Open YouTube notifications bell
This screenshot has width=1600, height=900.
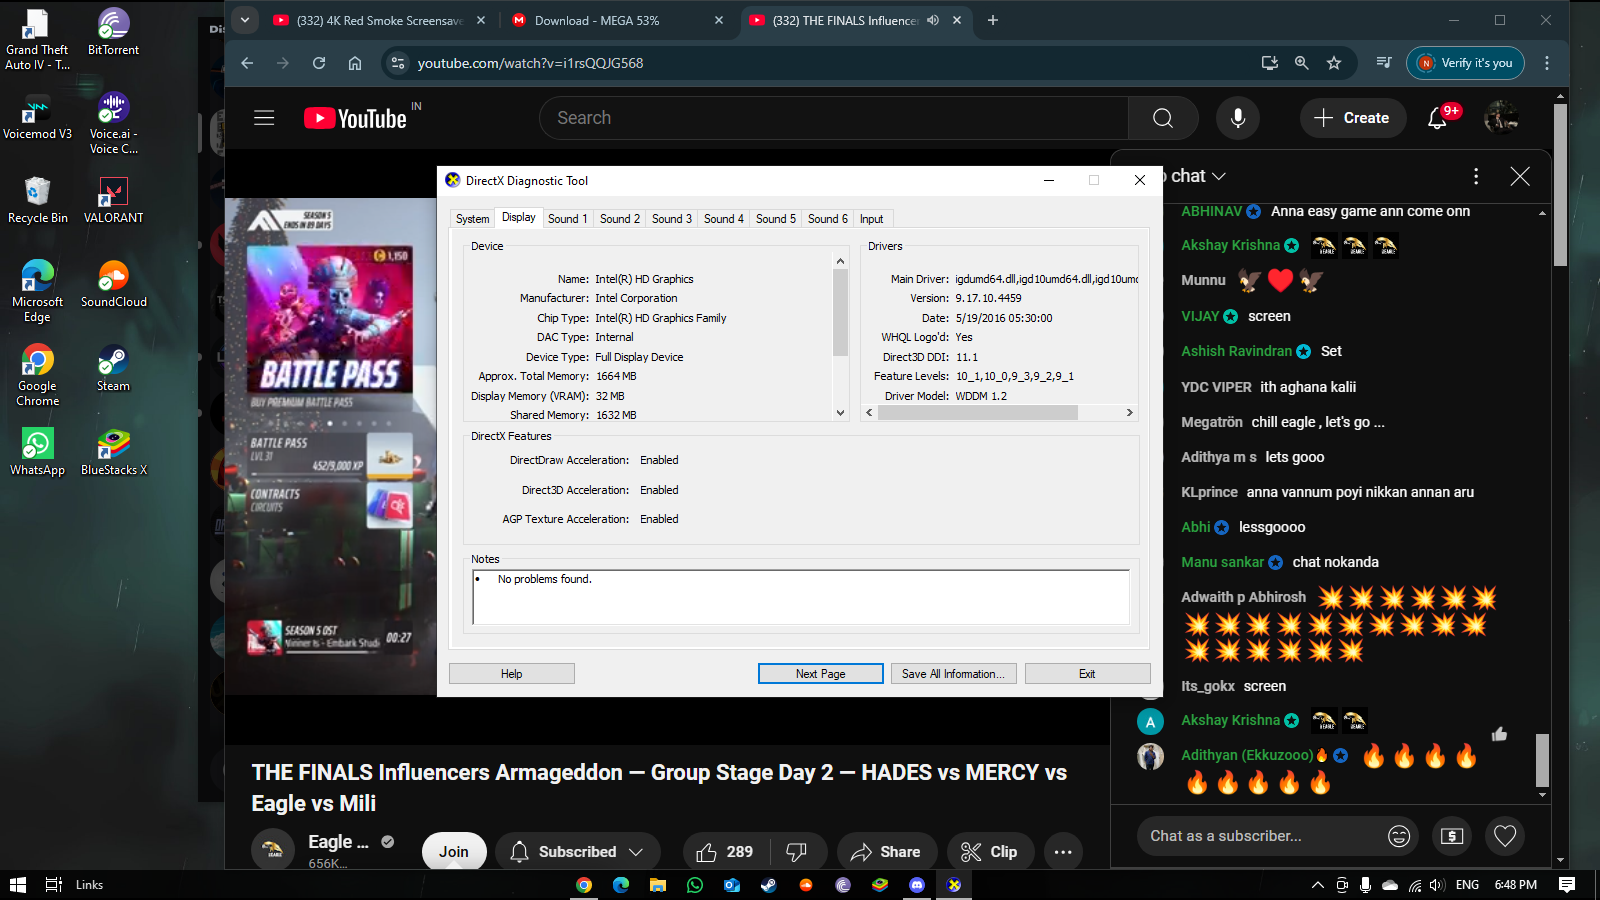pyautogui.click(x=1437, y=118)
